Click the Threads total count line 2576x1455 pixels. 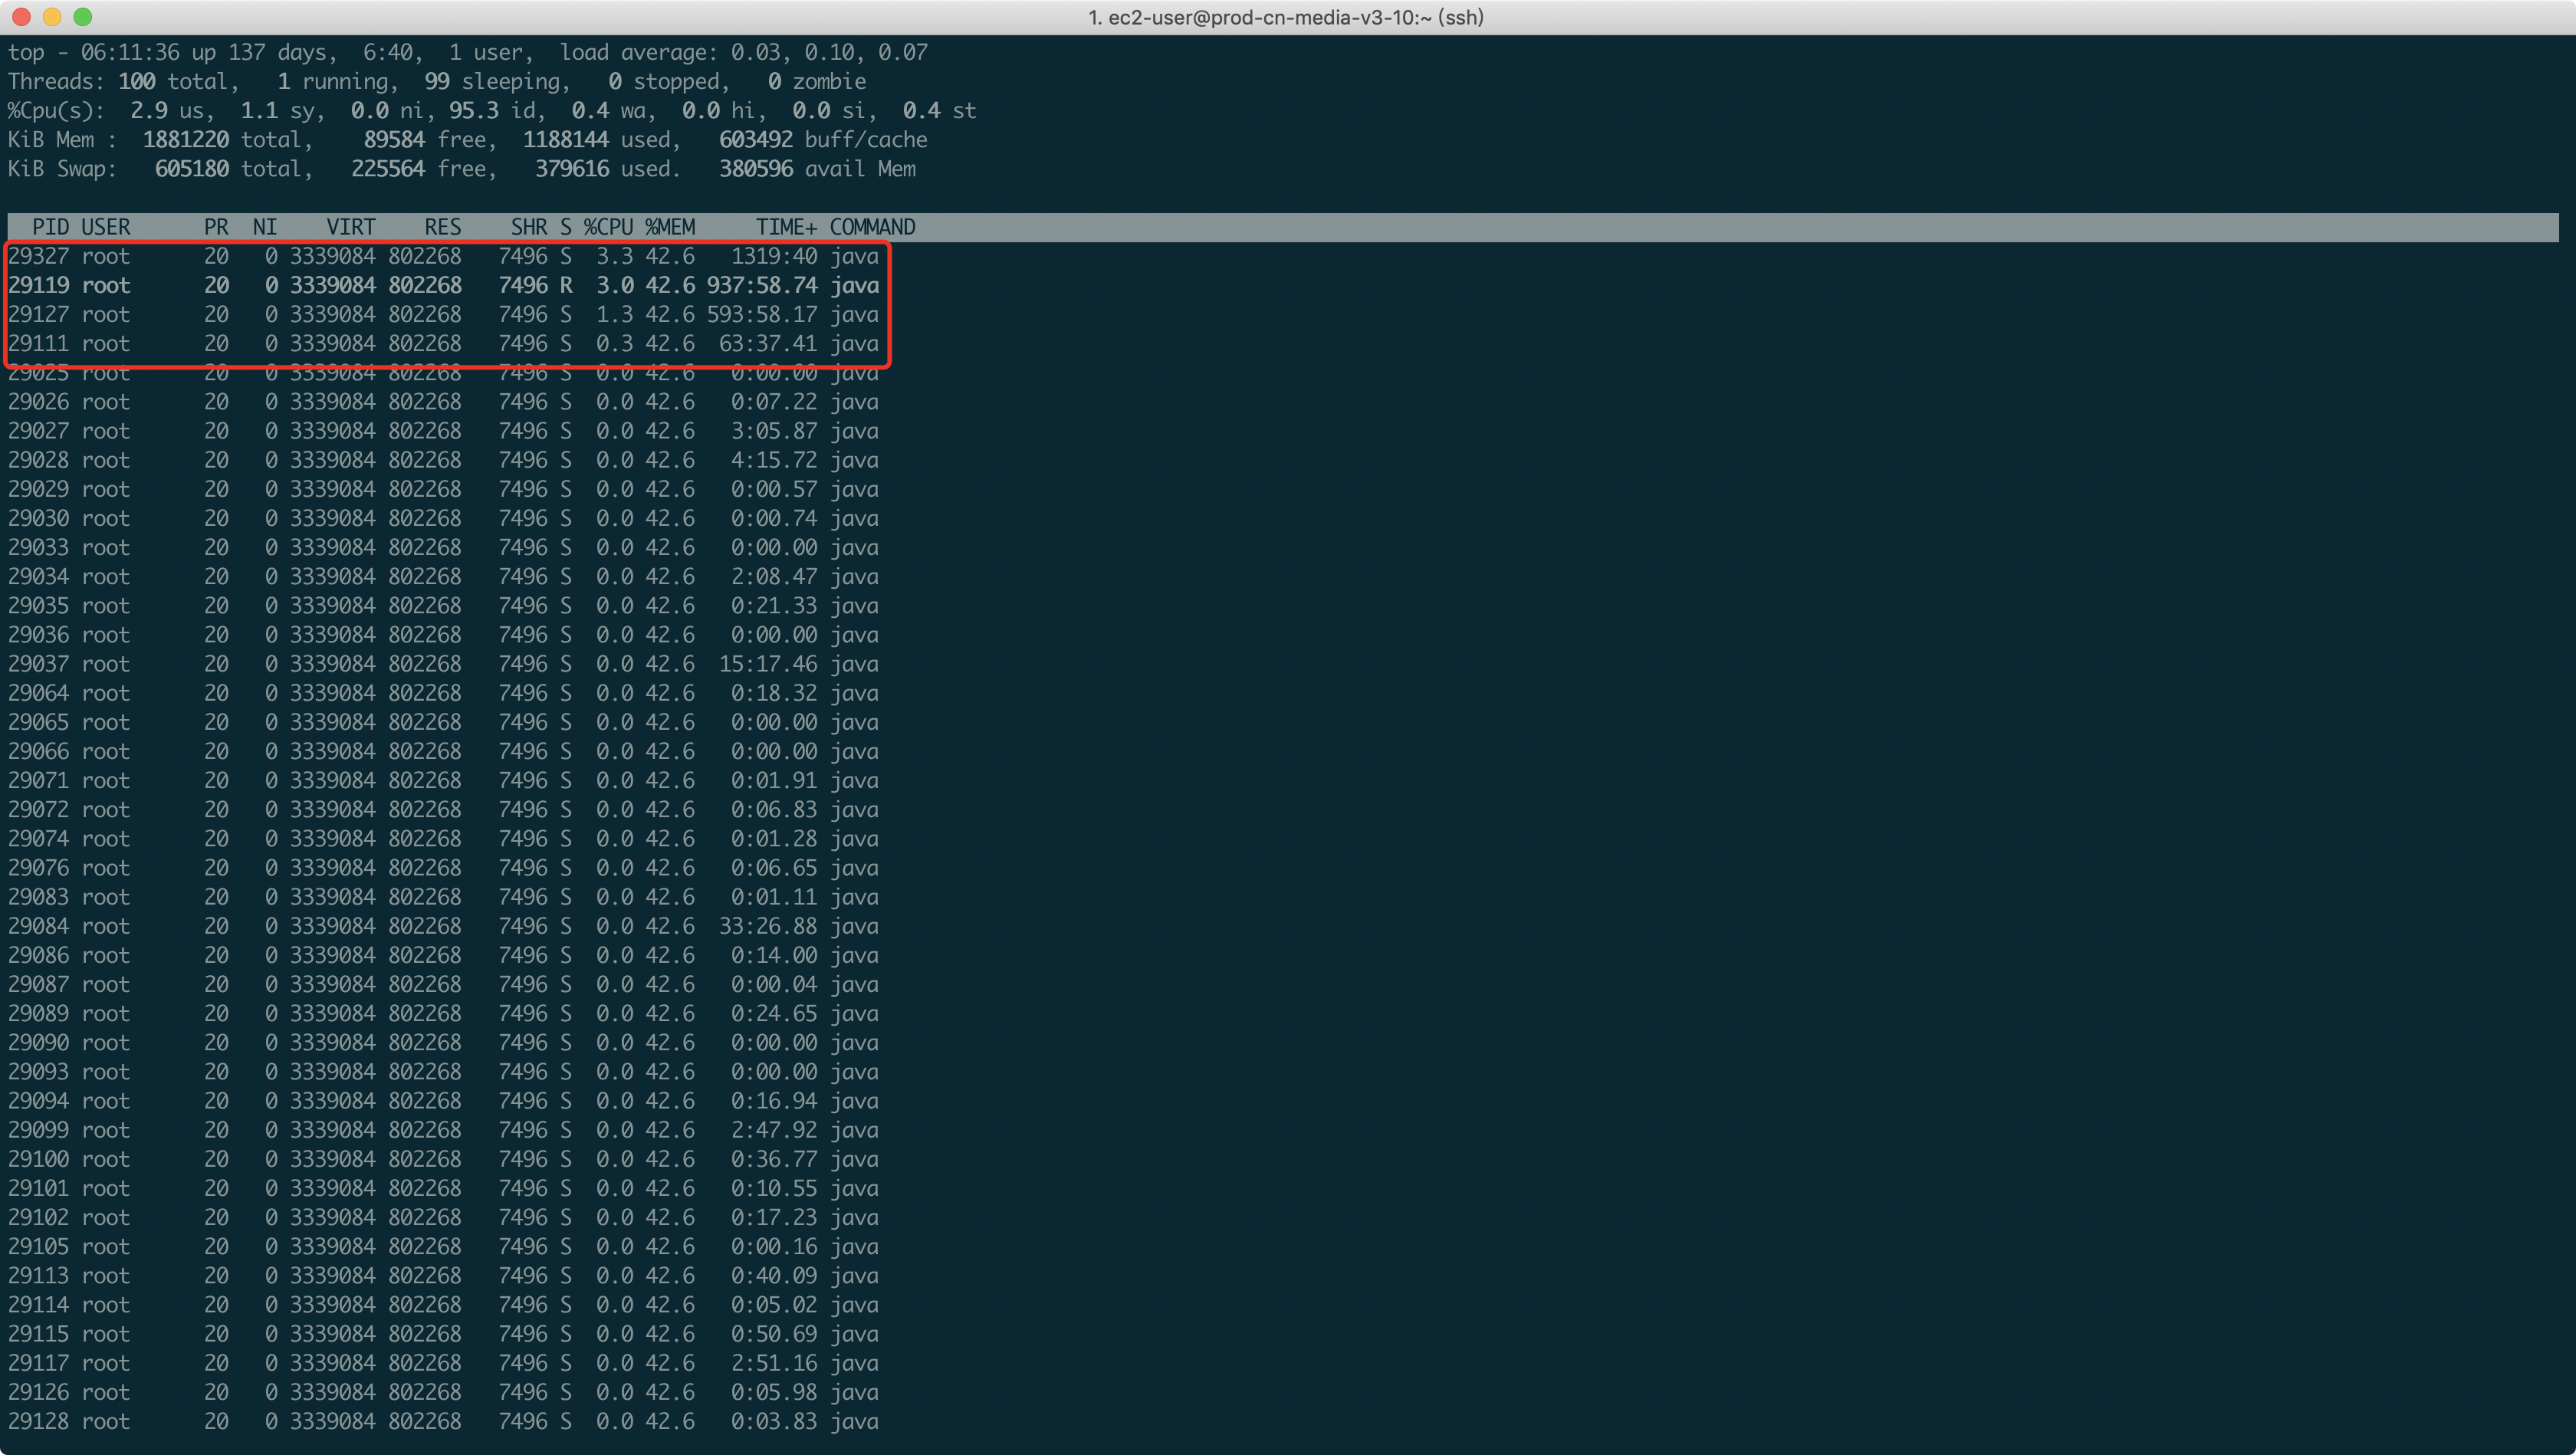[436, 81]
